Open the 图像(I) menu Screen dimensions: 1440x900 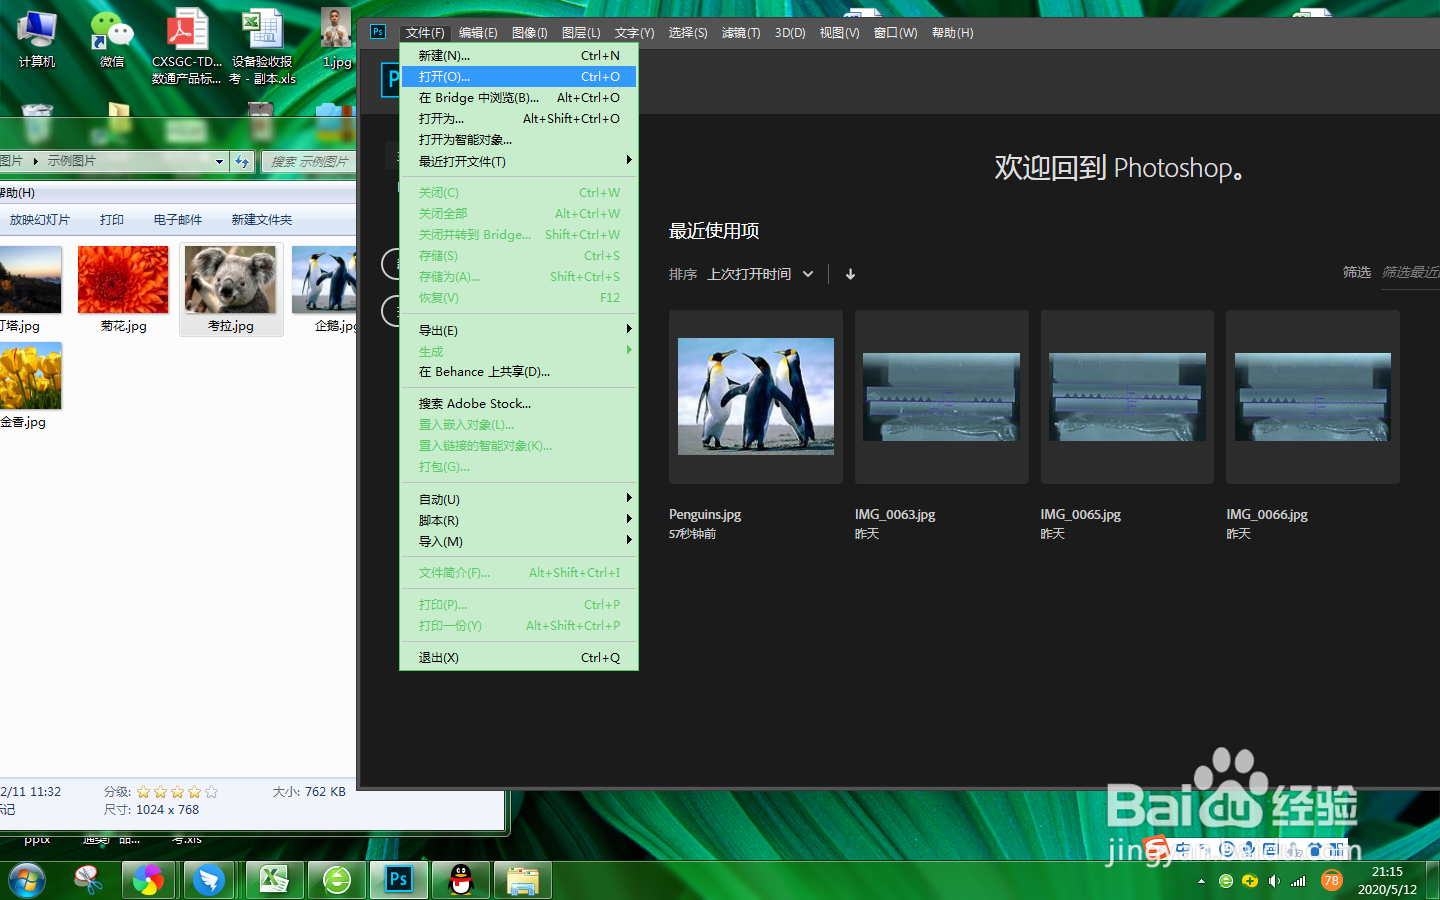pyautogui.click(x=530, y=33)
